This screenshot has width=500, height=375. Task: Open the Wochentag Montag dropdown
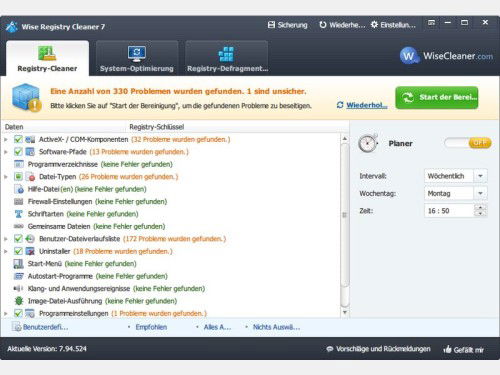[456, 193]
